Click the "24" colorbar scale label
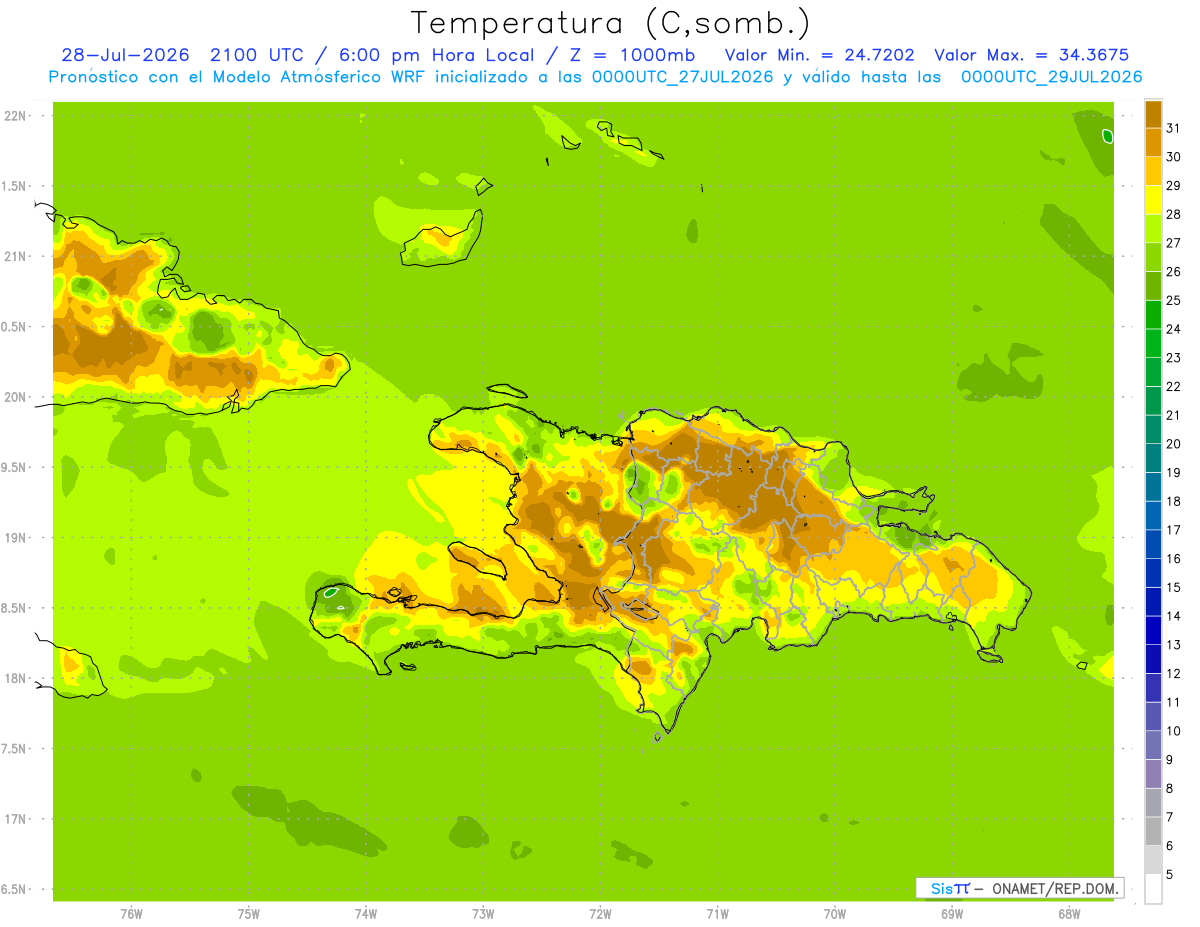This screenshot has height=927, width=1200. coord(1174,329)
